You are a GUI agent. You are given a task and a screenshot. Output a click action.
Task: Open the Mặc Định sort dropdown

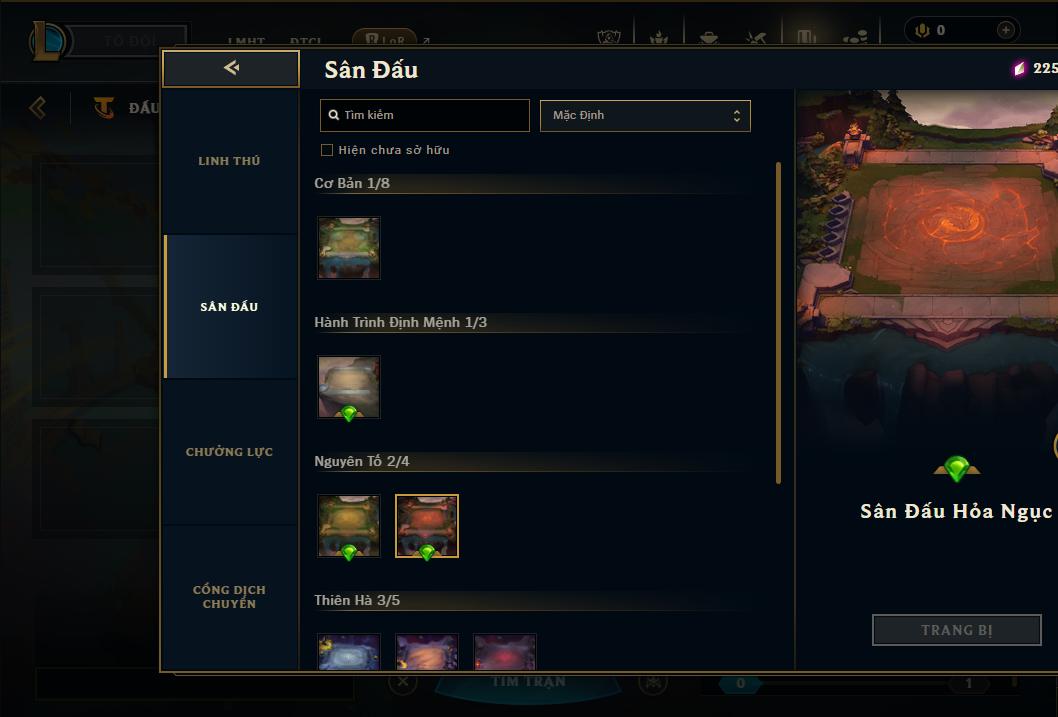[x=645, y=115]
